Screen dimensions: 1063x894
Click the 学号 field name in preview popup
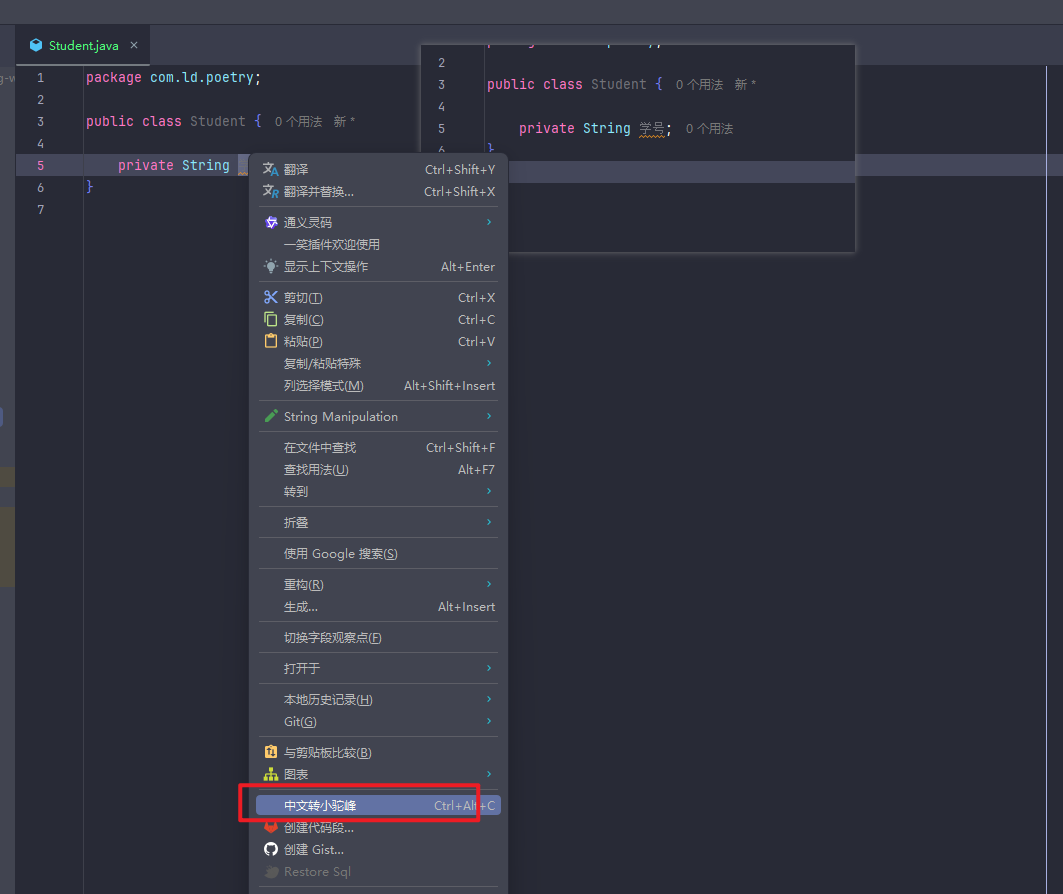(651, 129)
